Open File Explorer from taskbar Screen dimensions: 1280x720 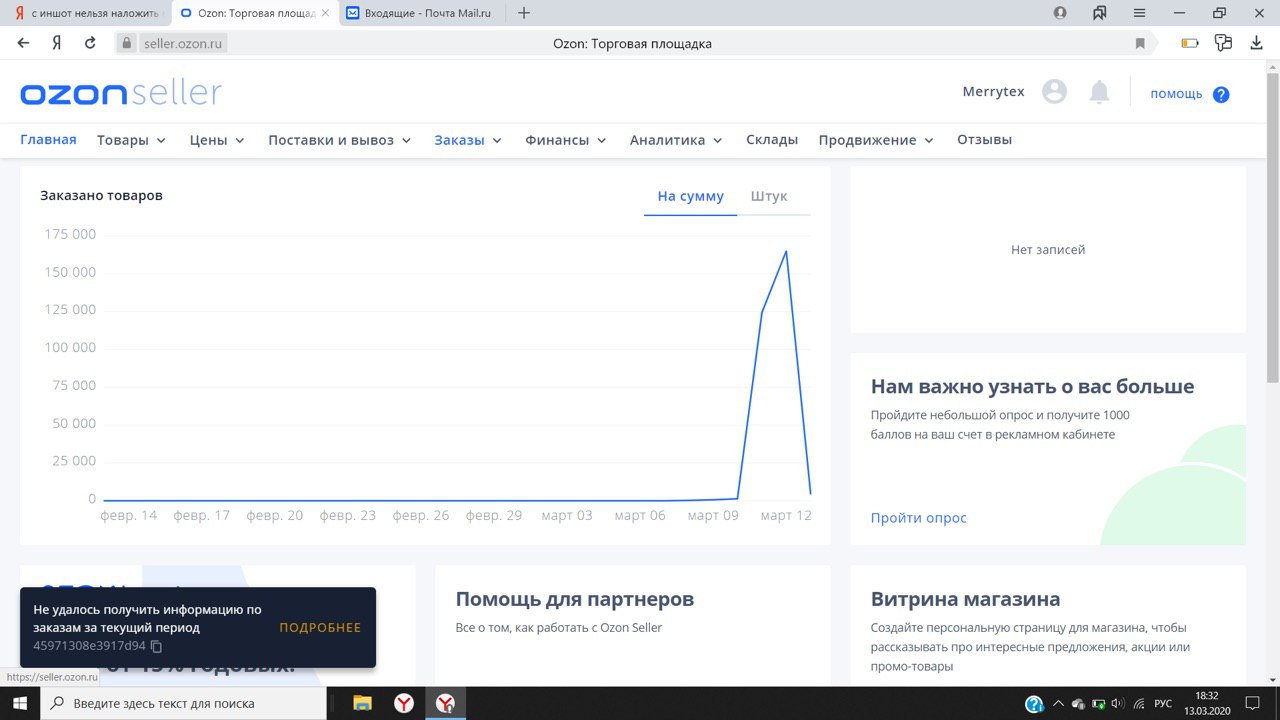tap(362, 703)
